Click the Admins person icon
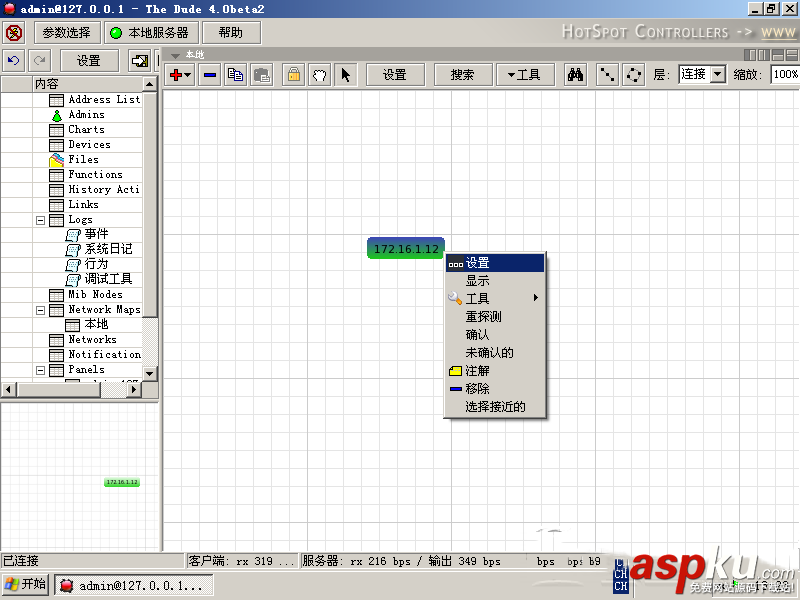 tap(57, 115)
